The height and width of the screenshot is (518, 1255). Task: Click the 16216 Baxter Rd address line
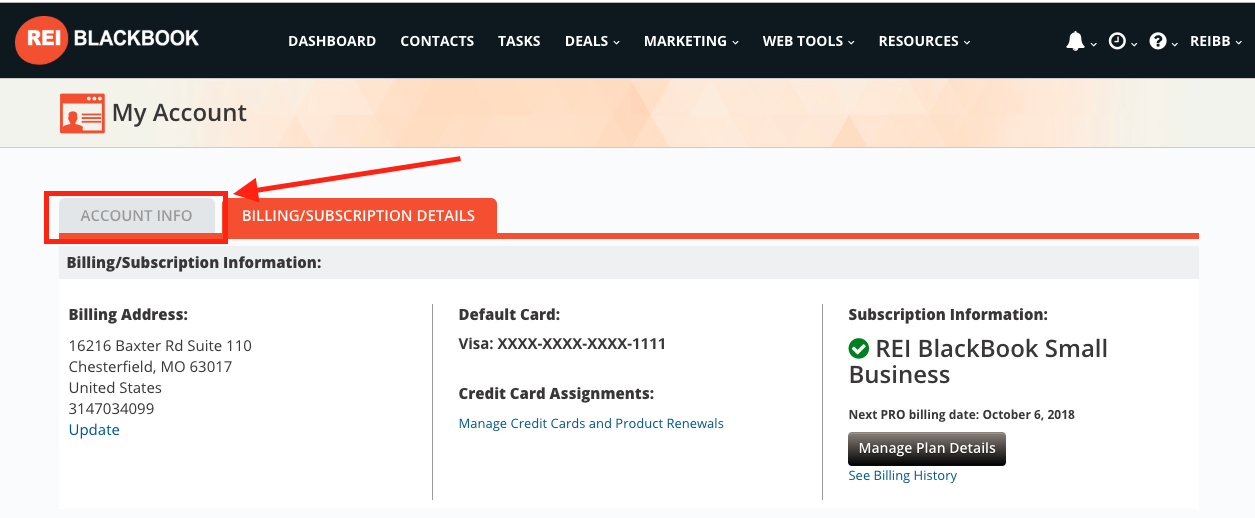click(160, 346)
